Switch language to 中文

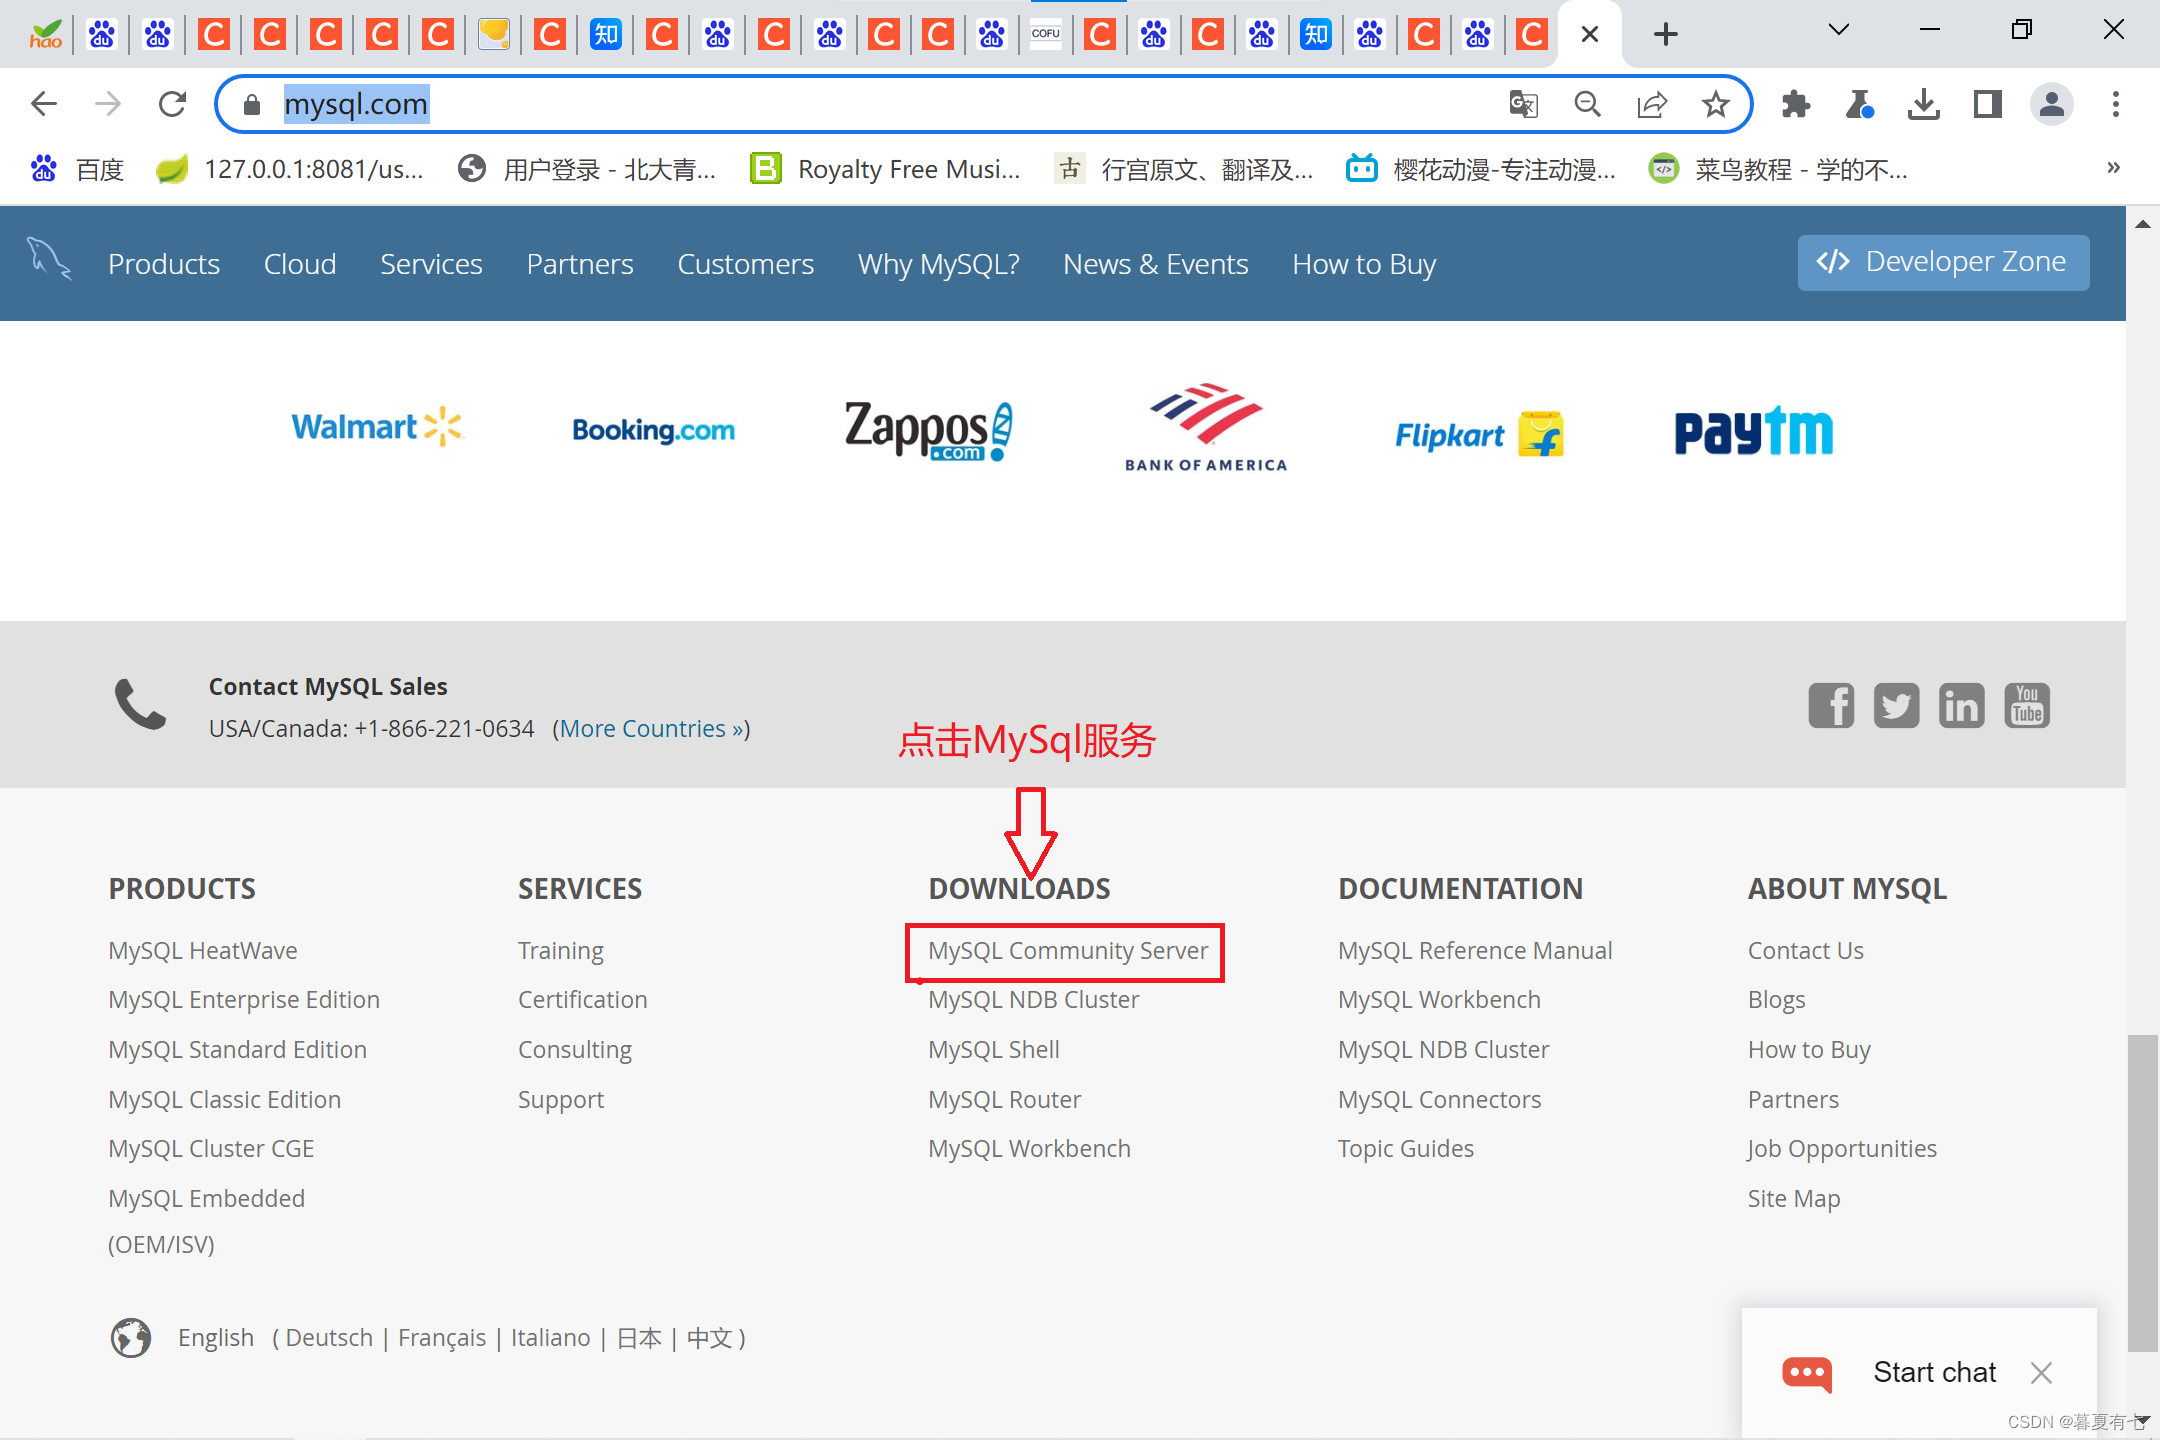click(x=709, y=1338)
